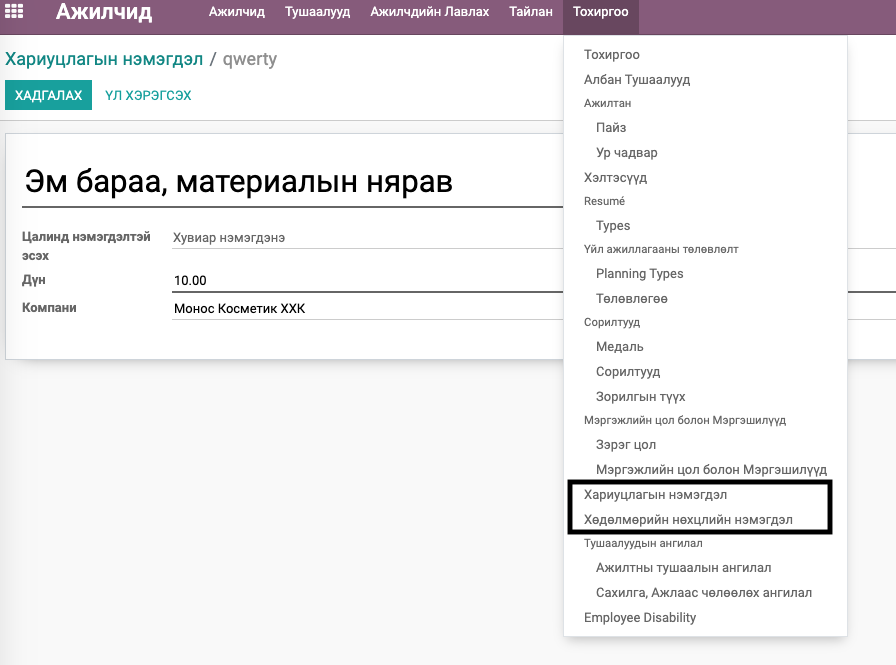Select Албан Тушаалууд menu entry
The image size is (896, 665).
[637, 79]
